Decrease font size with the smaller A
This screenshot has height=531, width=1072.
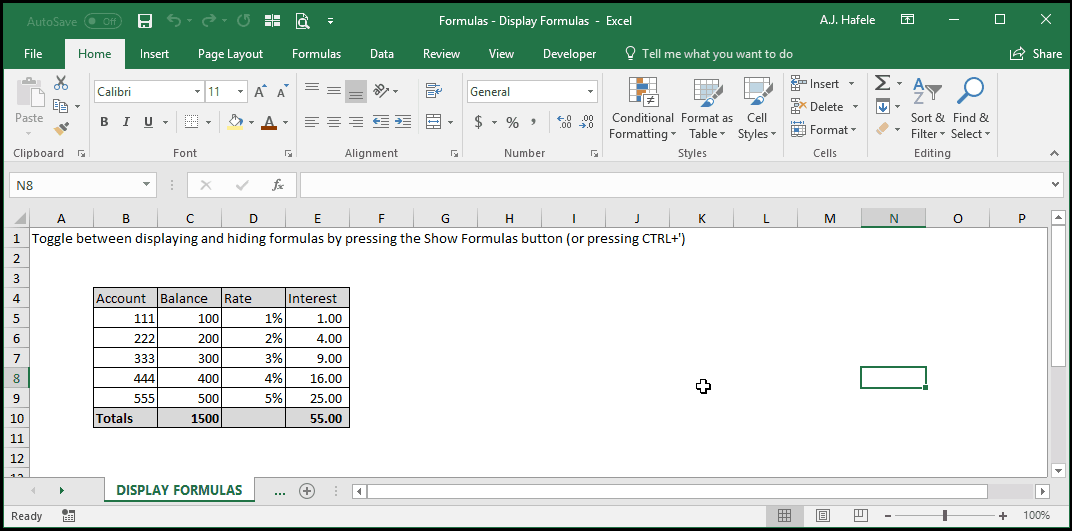point(282,92)
